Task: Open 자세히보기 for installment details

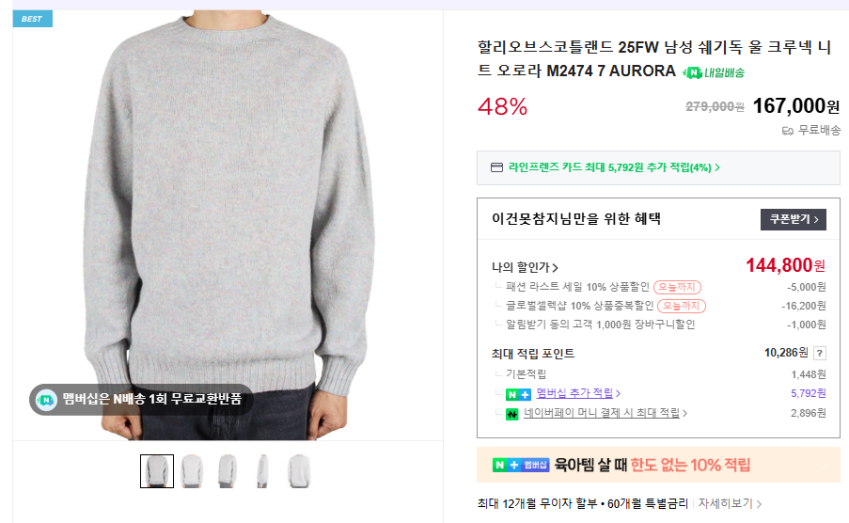Action: pyautogui.click(x=729, y=504)
